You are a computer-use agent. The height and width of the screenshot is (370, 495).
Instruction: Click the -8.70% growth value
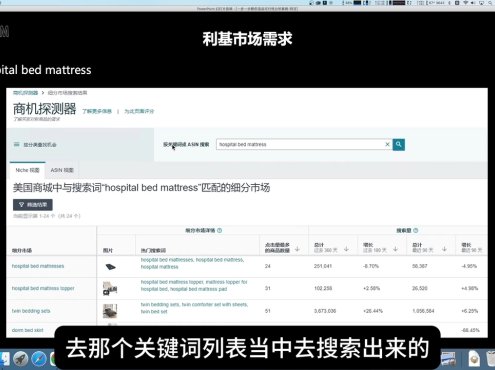(x=371, y=266)
